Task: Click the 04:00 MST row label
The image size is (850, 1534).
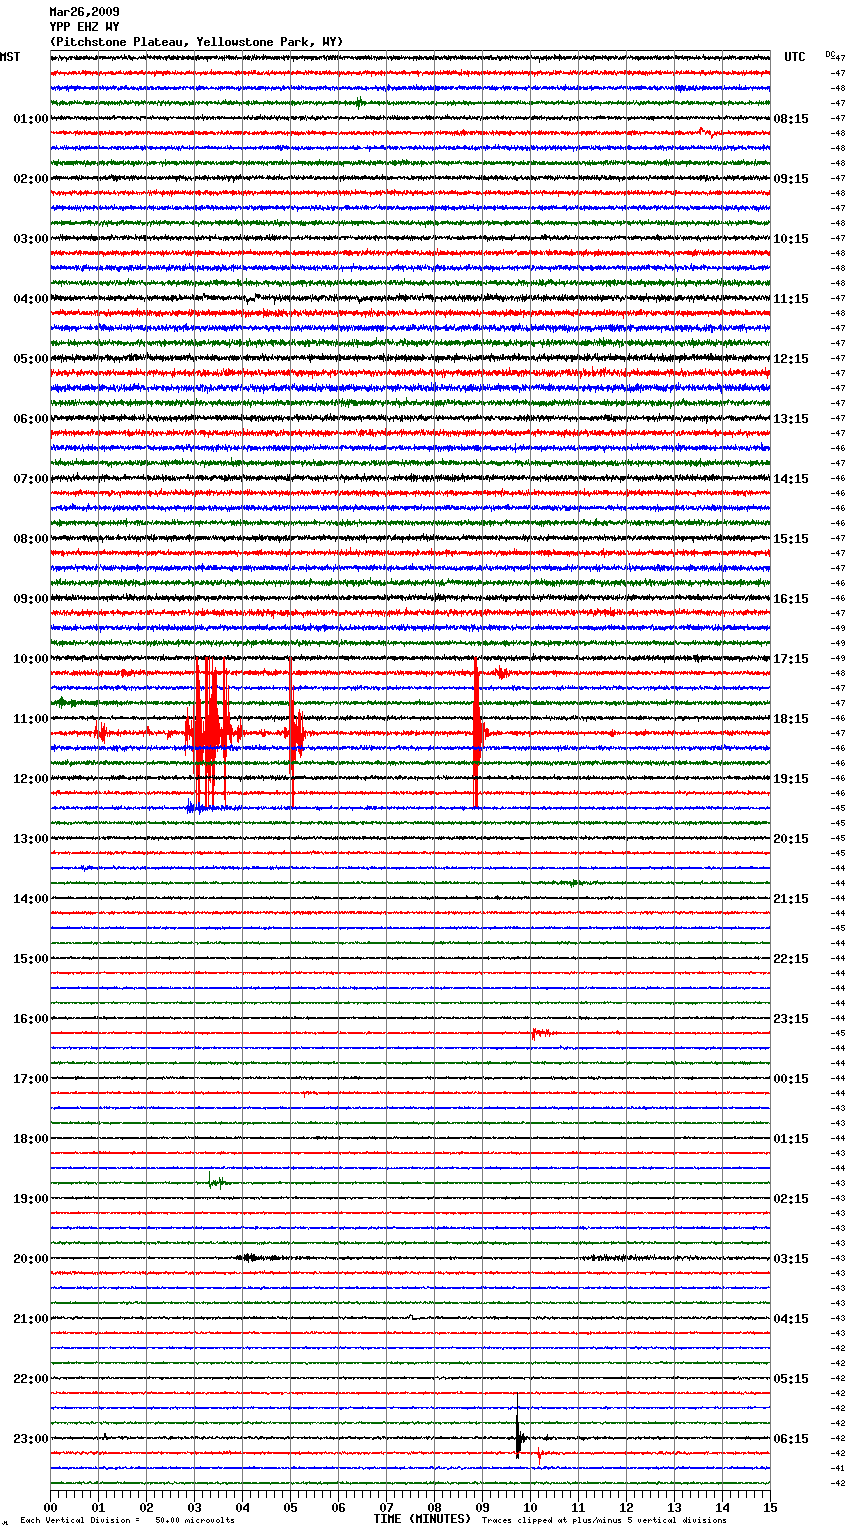Action: pos(31,299)
